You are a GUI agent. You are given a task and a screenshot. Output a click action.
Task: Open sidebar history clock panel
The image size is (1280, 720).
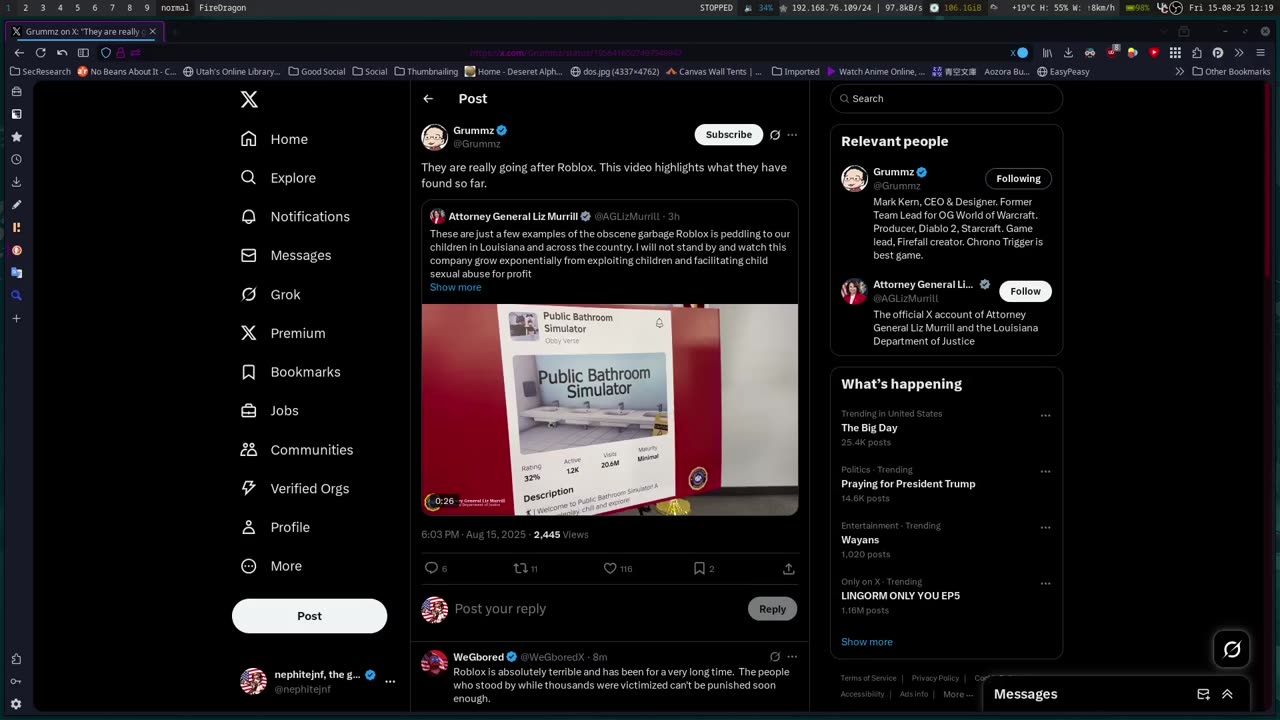pos(16,159)
